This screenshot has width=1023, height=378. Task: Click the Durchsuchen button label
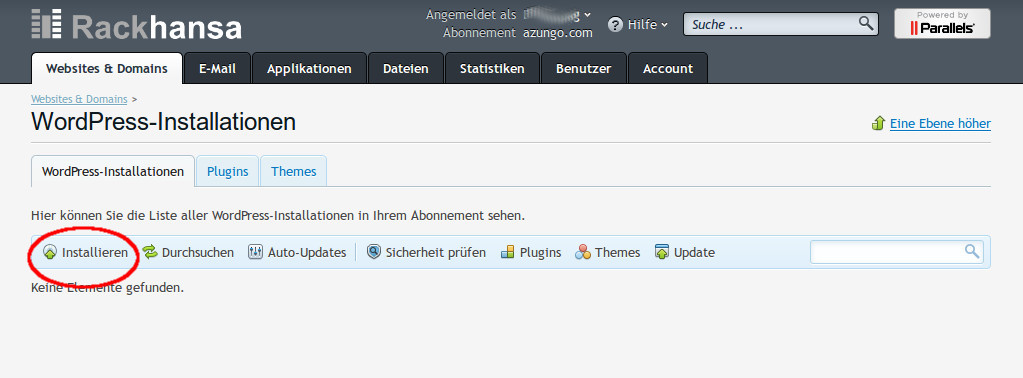click(198, 252)
